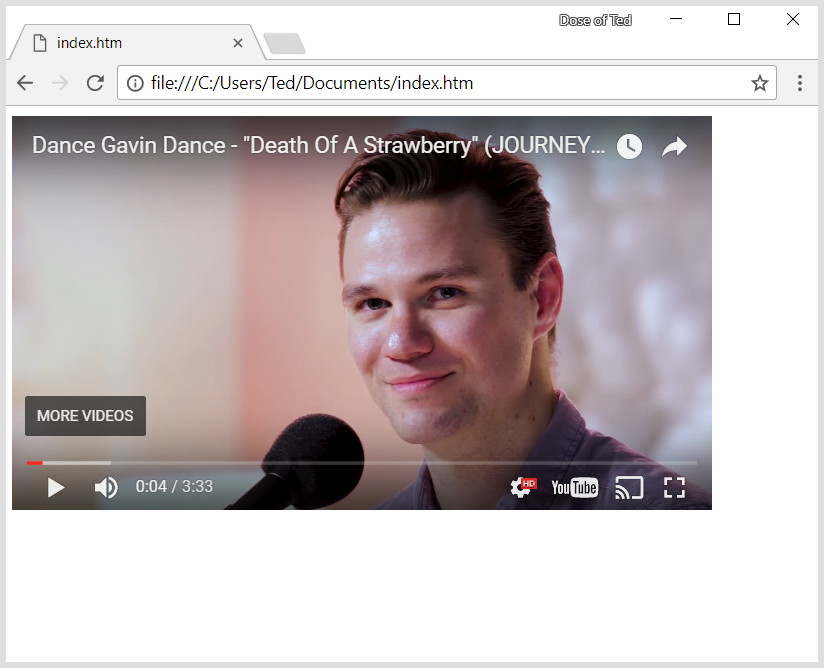Save video to Watch Later
Image resolution: width=824 pixels, height=668 pixels.
coord(629,146)
